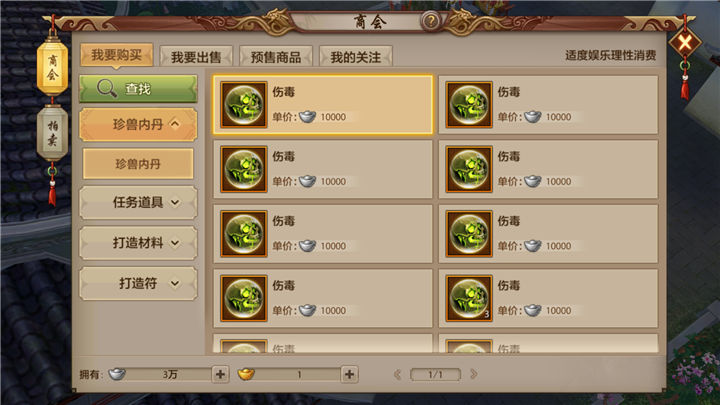Switch to the 我要出售 tab
The image size is (720, 405).
click(x=196, y=56)
